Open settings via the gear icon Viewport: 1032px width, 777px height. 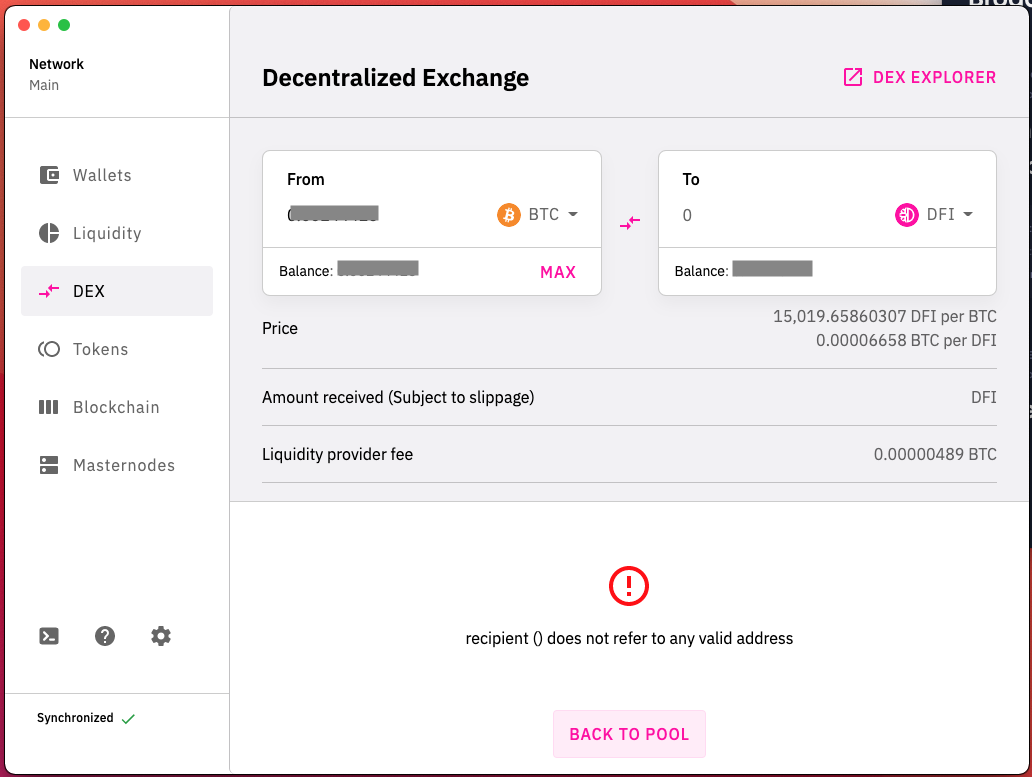[x=161, y=636]
